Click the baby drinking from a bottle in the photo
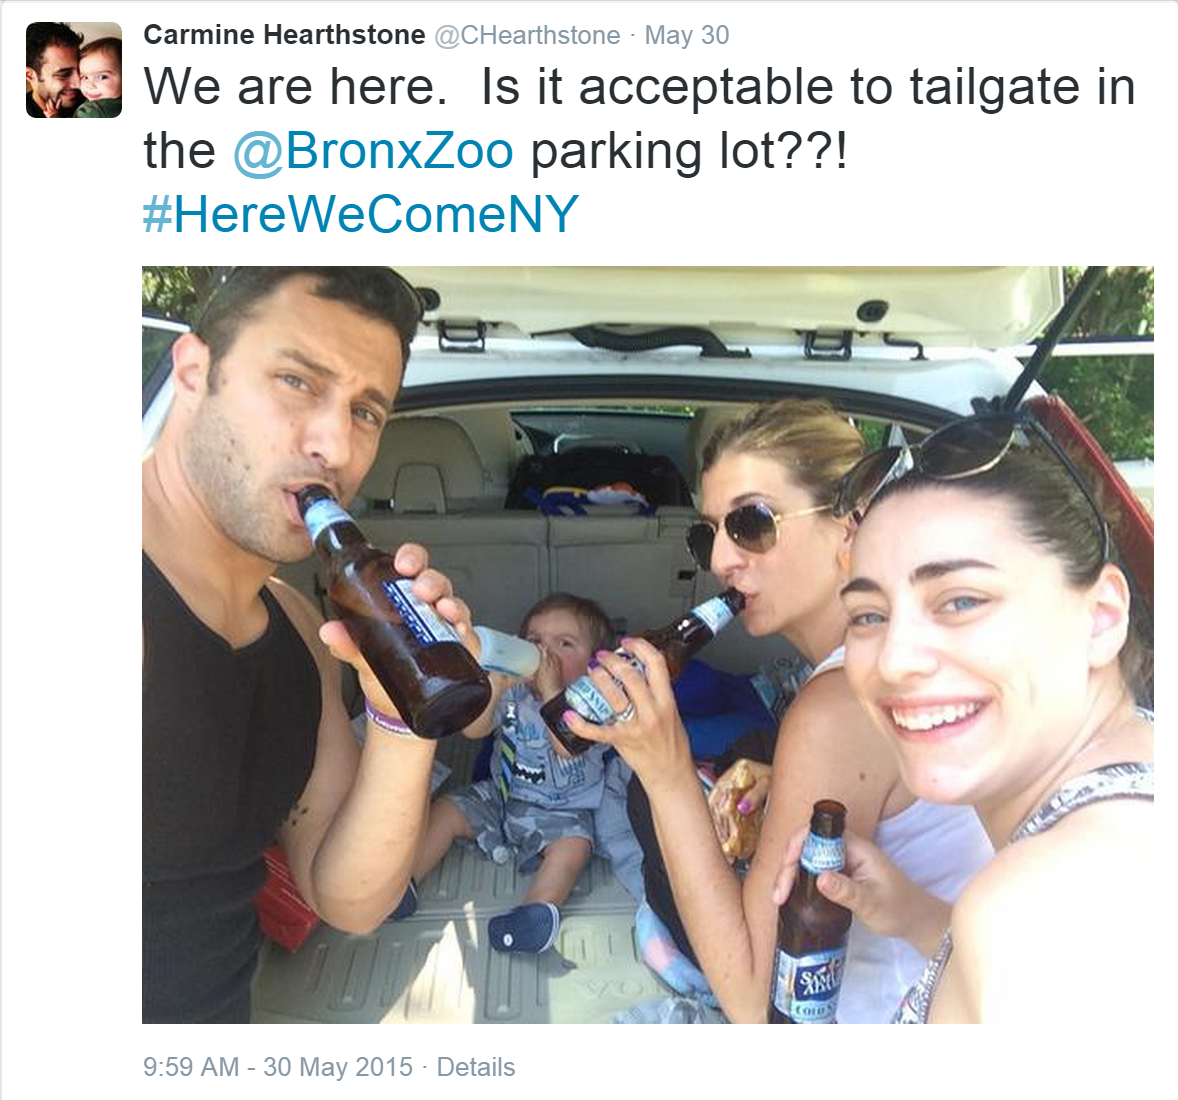Screen dimensions: 1178x1100 click(x=541, y=751)
